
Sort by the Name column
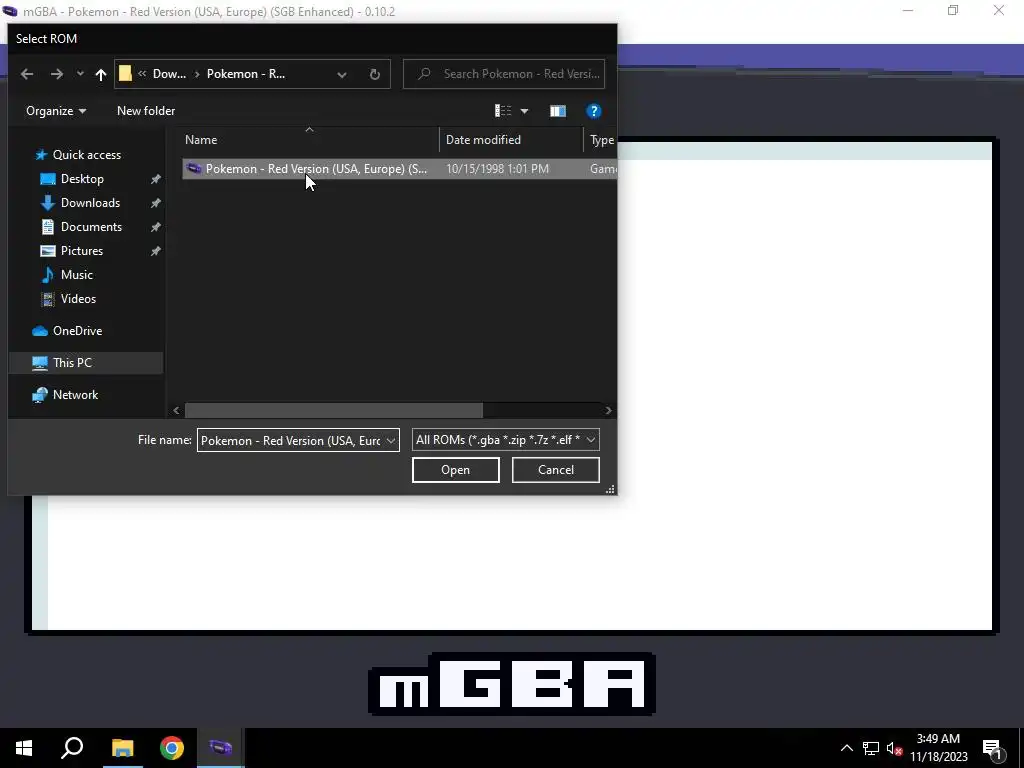pos(310,140)
